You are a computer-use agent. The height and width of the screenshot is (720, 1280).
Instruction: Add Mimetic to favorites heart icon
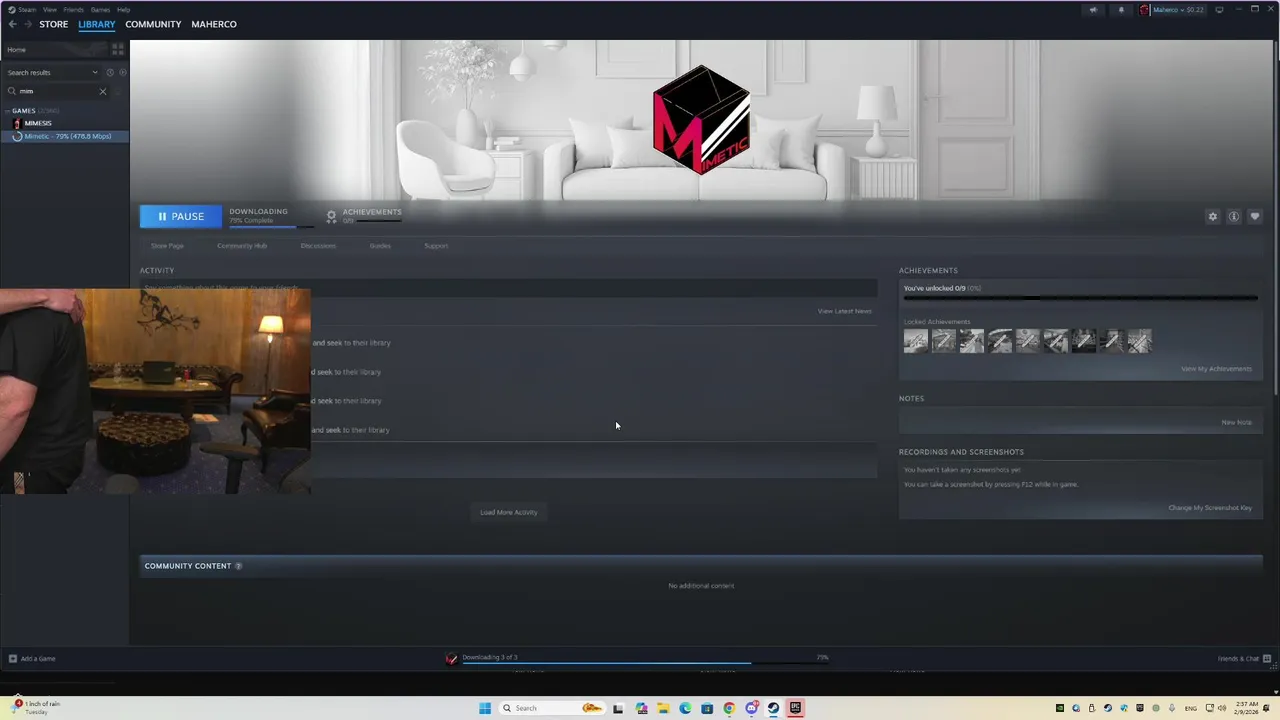1255,216
